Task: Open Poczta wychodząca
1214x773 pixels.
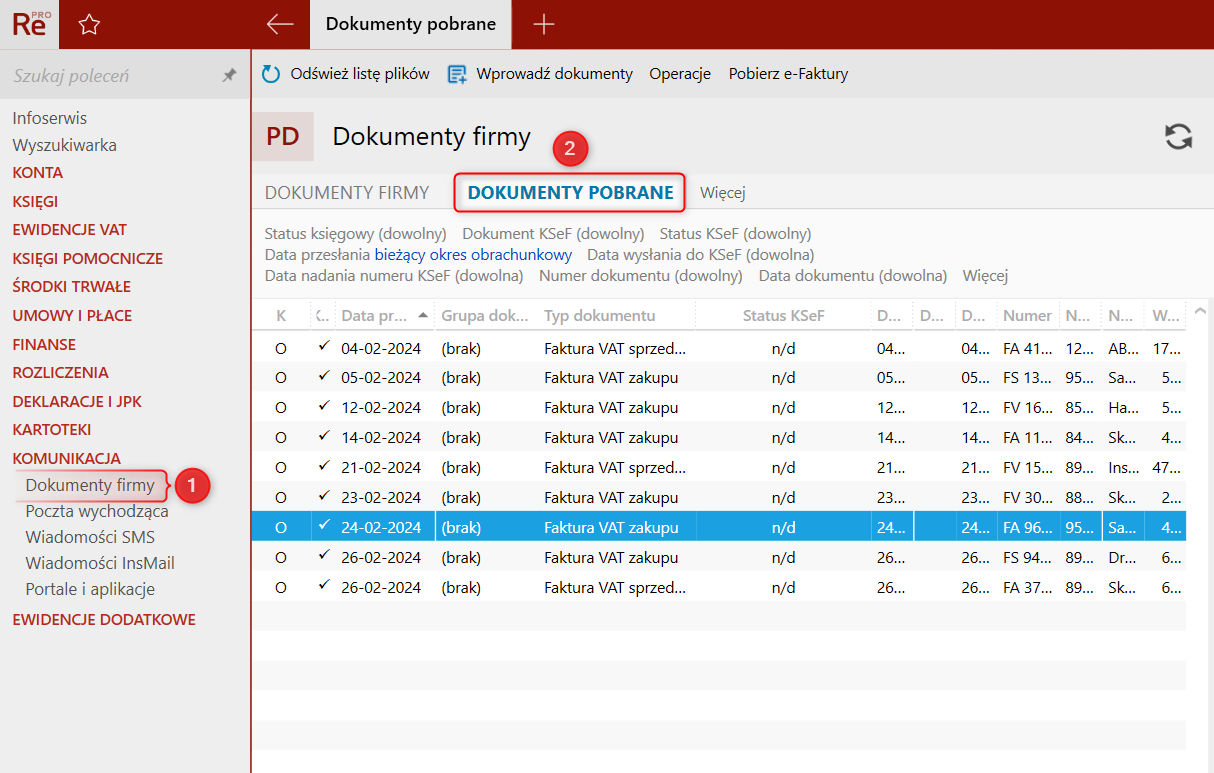Action: pyautogui.click(x=97, y=511)
